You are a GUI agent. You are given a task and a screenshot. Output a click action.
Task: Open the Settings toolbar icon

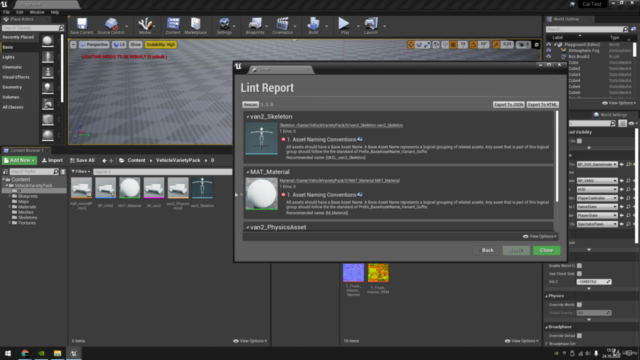tap(224, 26)
